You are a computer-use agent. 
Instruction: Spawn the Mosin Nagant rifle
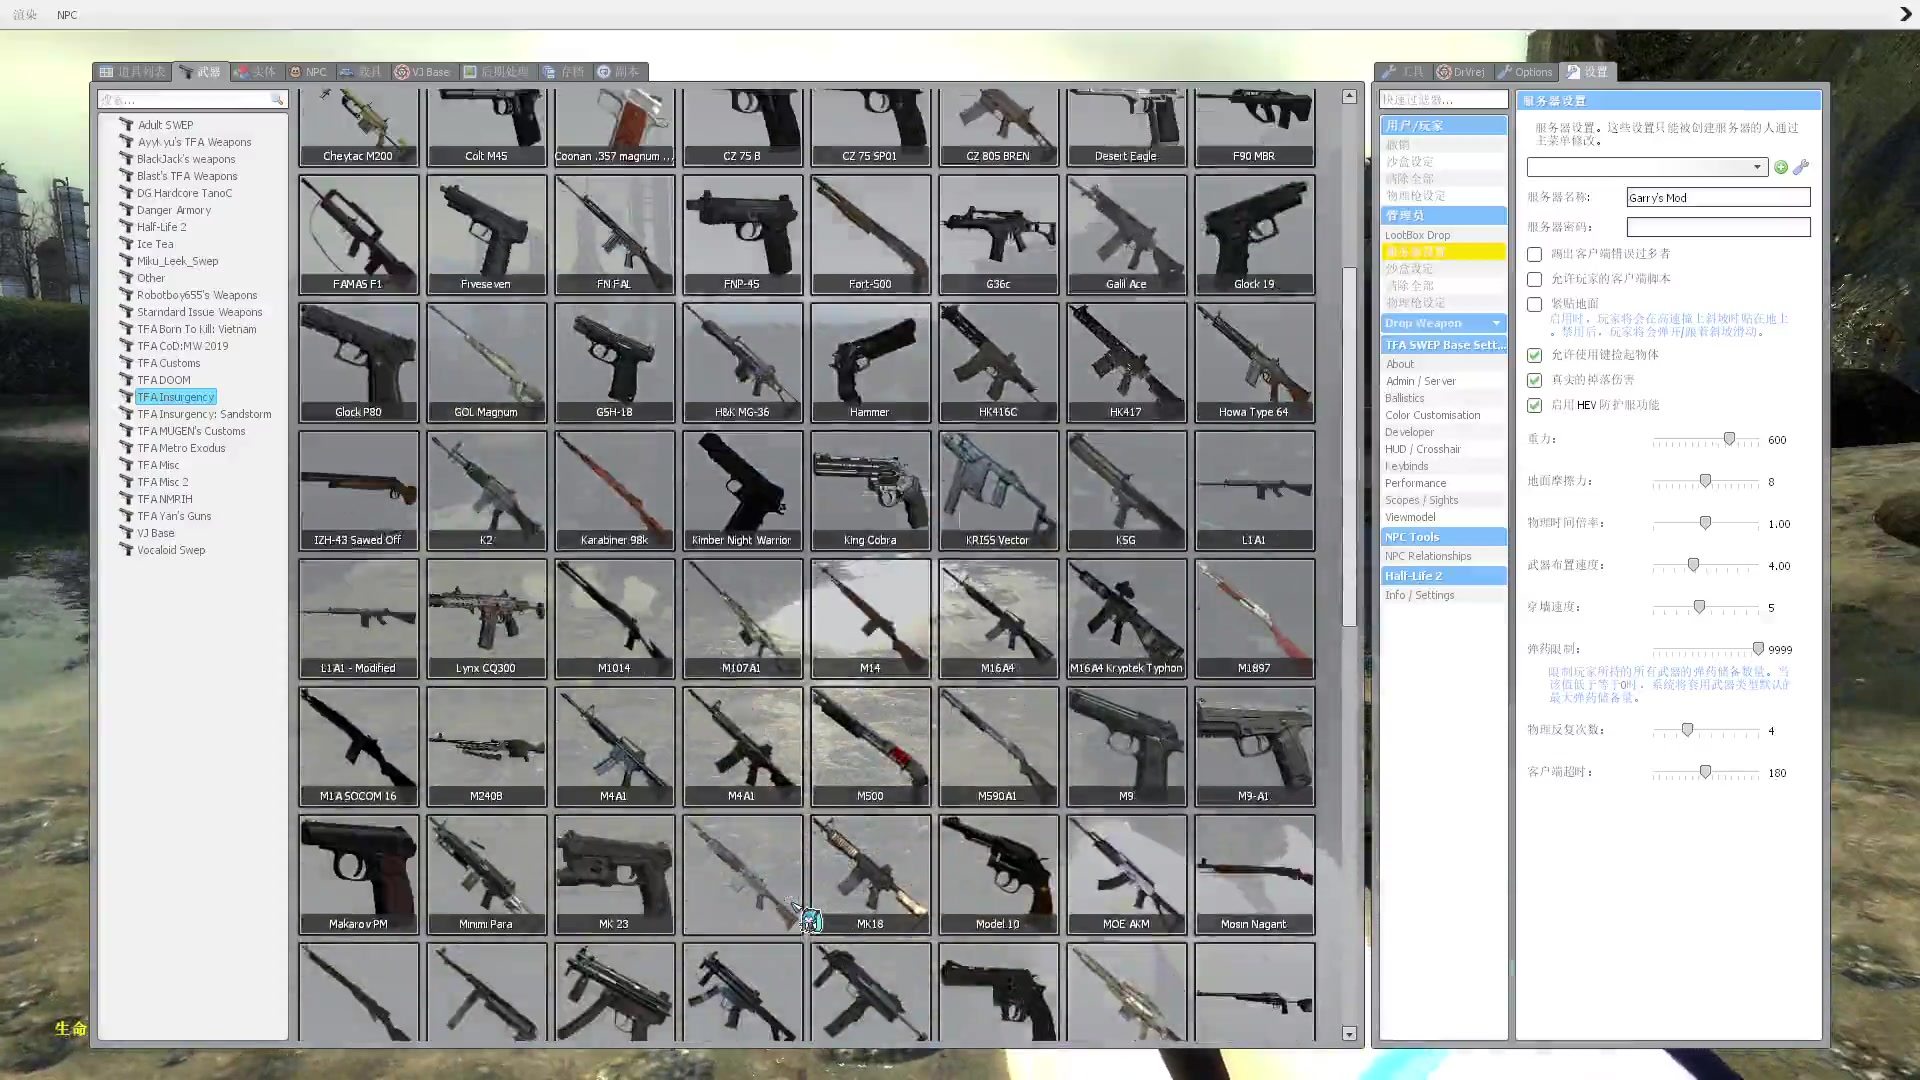click(x=1254, y=875)
